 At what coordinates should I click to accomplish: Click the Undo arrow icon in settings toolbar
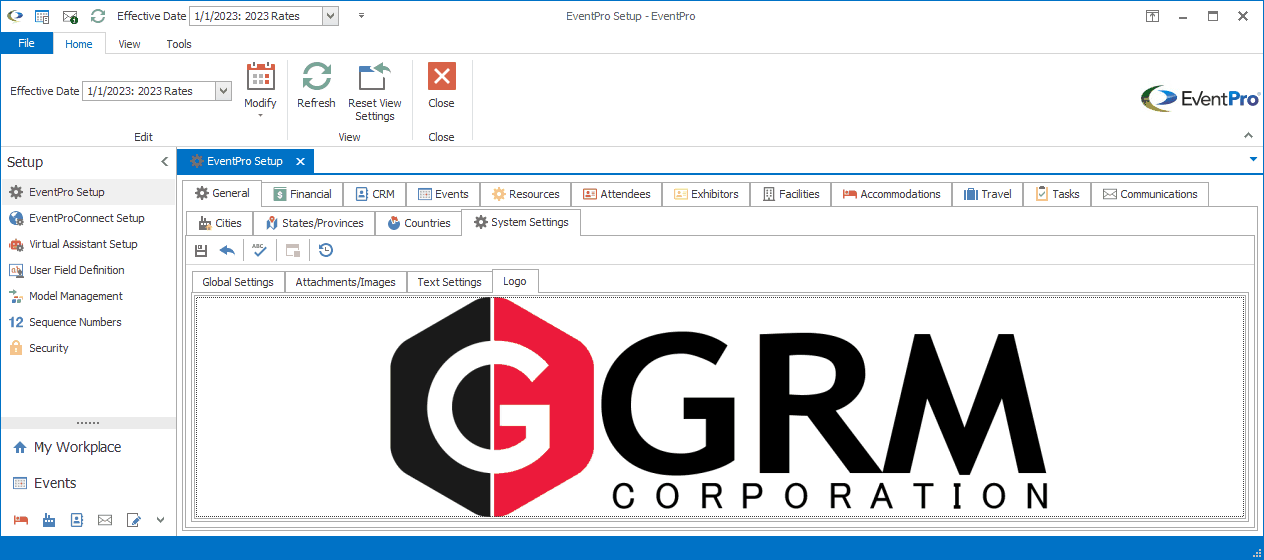tap(227, 250)
